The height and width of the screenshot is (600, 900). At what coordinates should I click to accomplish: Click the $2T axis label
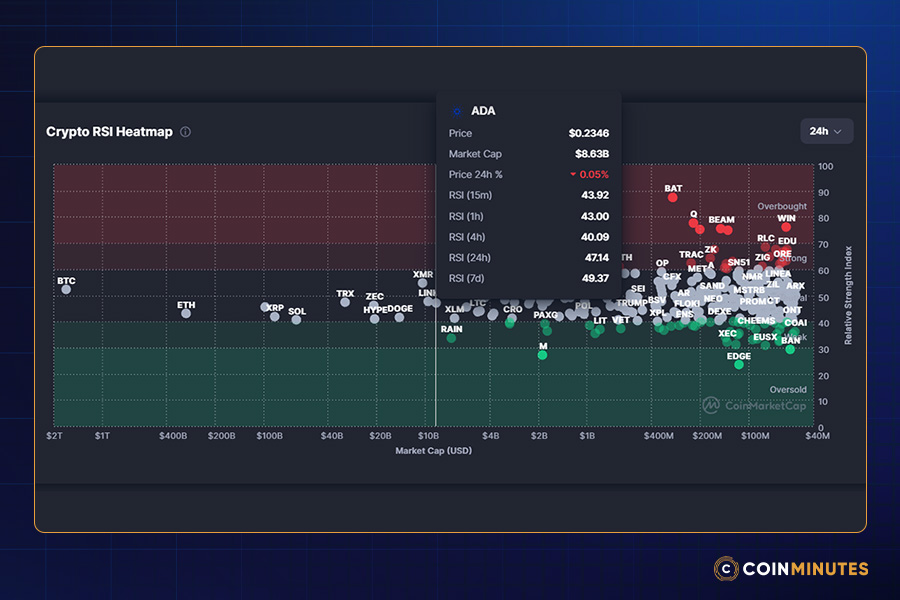pos(55,436)
